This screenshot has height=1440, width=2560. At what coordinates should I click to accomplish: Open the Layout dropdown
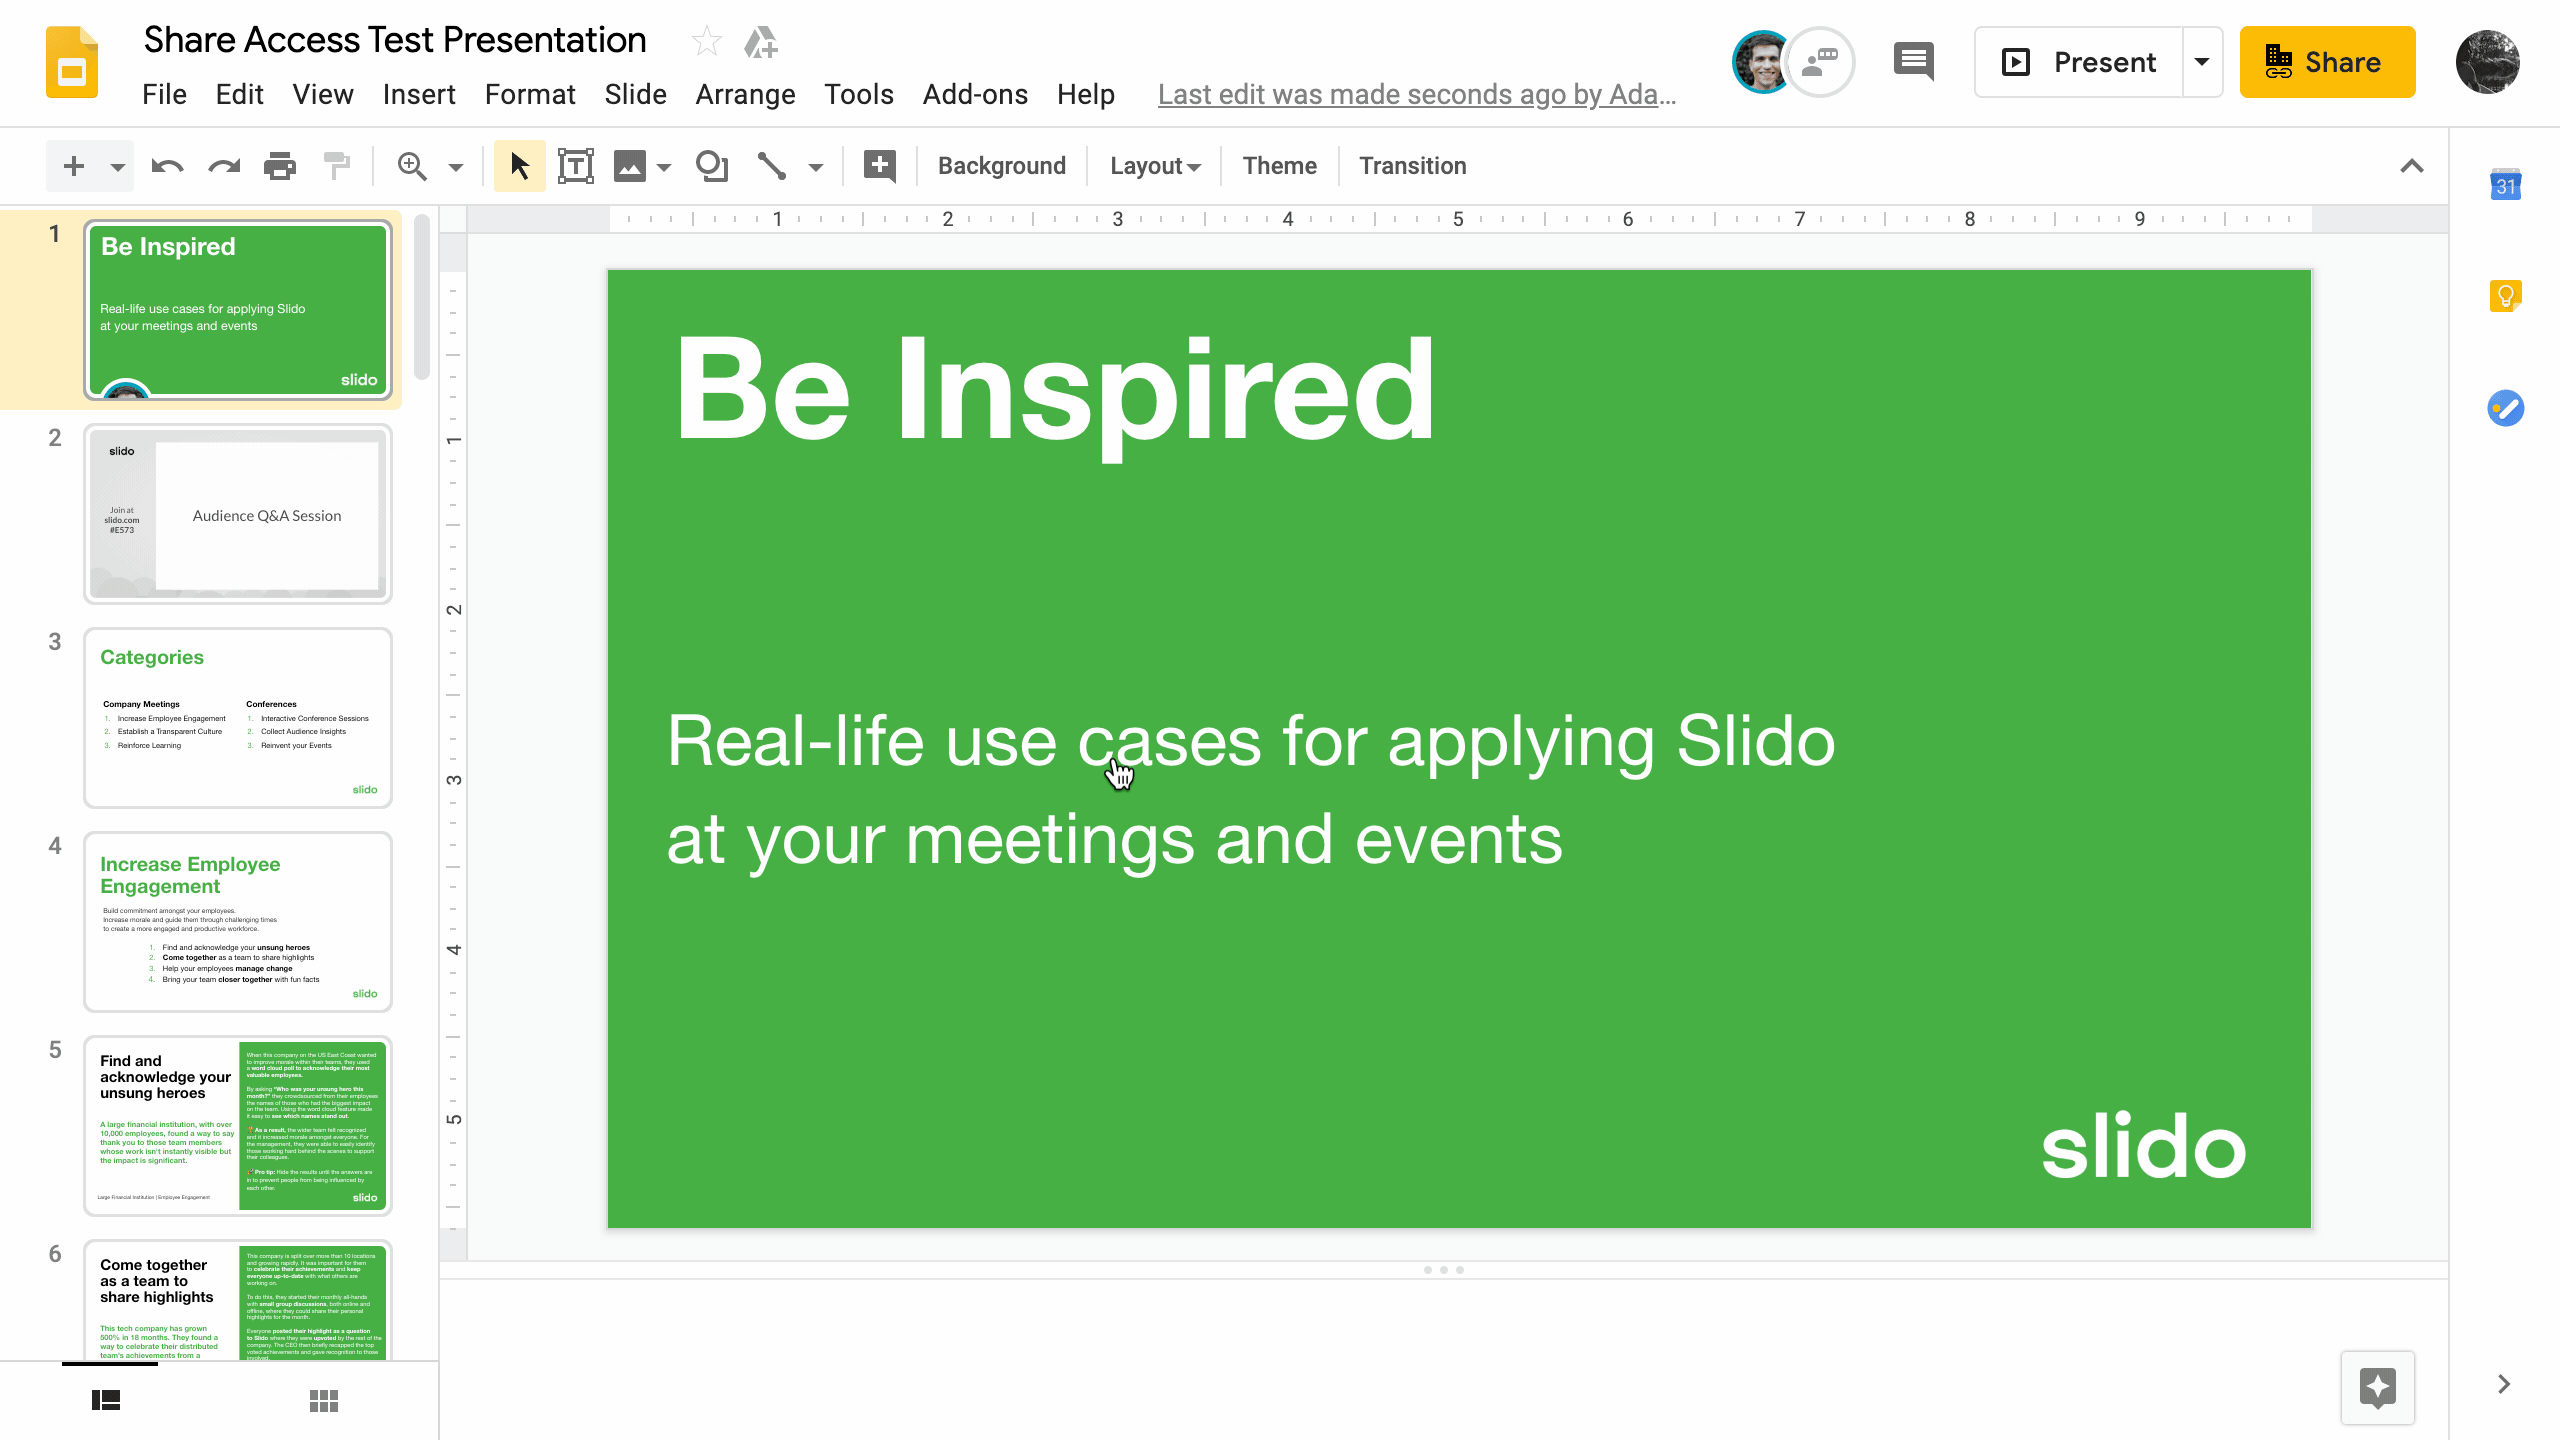pyautogui.click(x=1155, y=166)
